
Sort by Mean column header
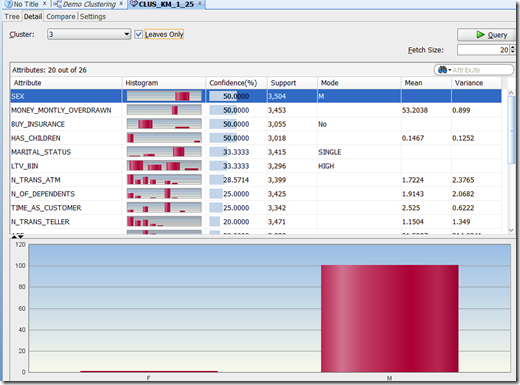click(426, 83)
